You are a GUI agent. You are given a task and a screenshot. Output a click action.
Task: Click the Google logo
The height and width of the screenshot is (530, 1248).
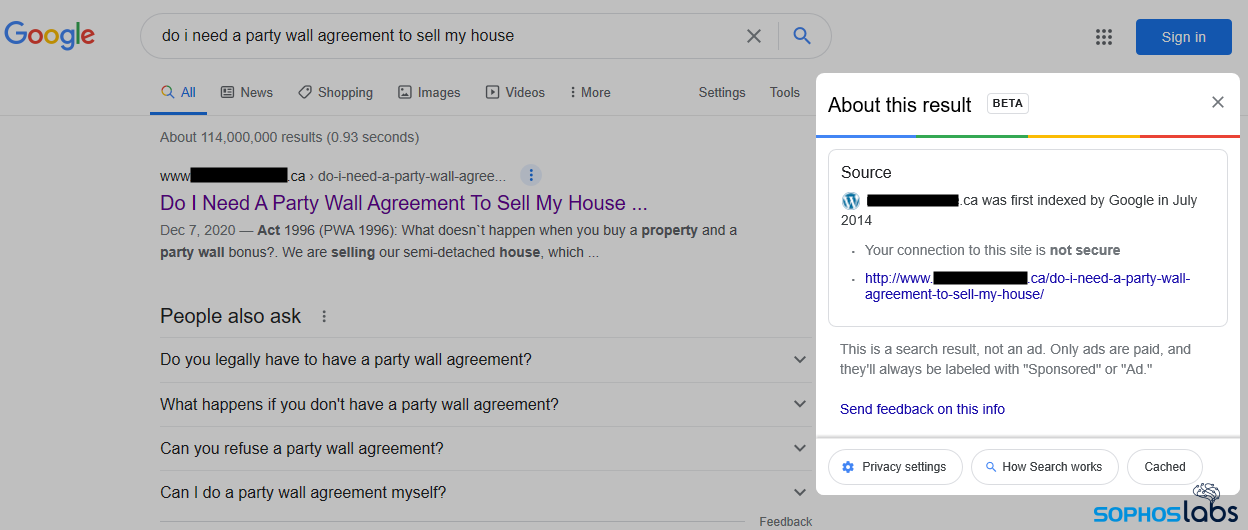(50, 36)
